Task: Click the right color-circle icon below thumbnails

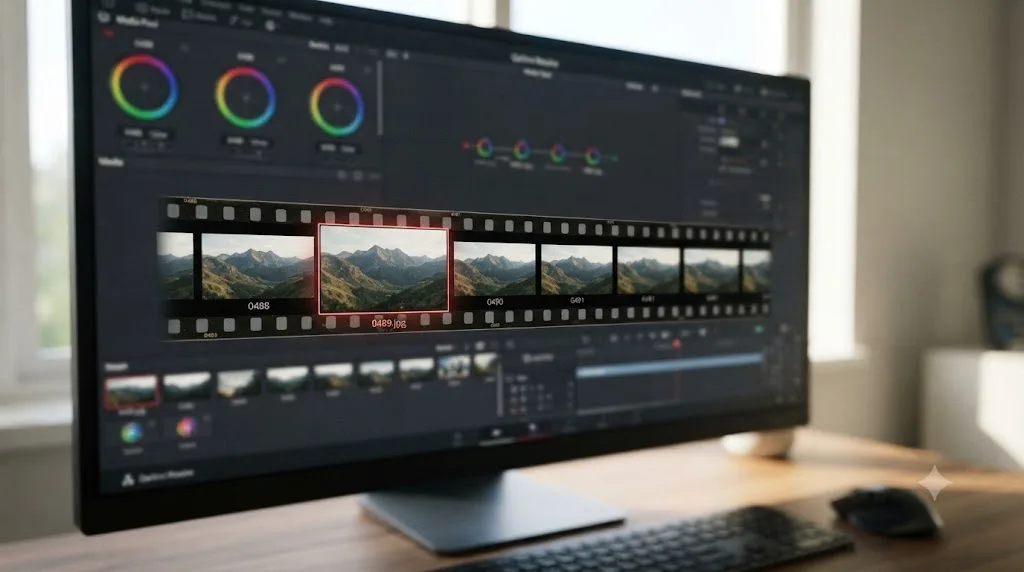Action: pyautogui.click(x=187, y=428)
